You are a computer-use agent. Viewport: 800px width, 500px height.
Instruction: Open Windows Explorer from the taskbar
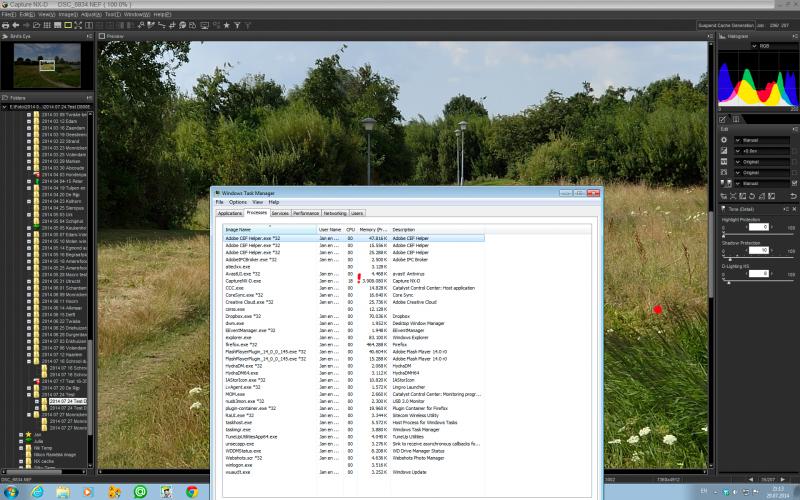coord(63,492)
